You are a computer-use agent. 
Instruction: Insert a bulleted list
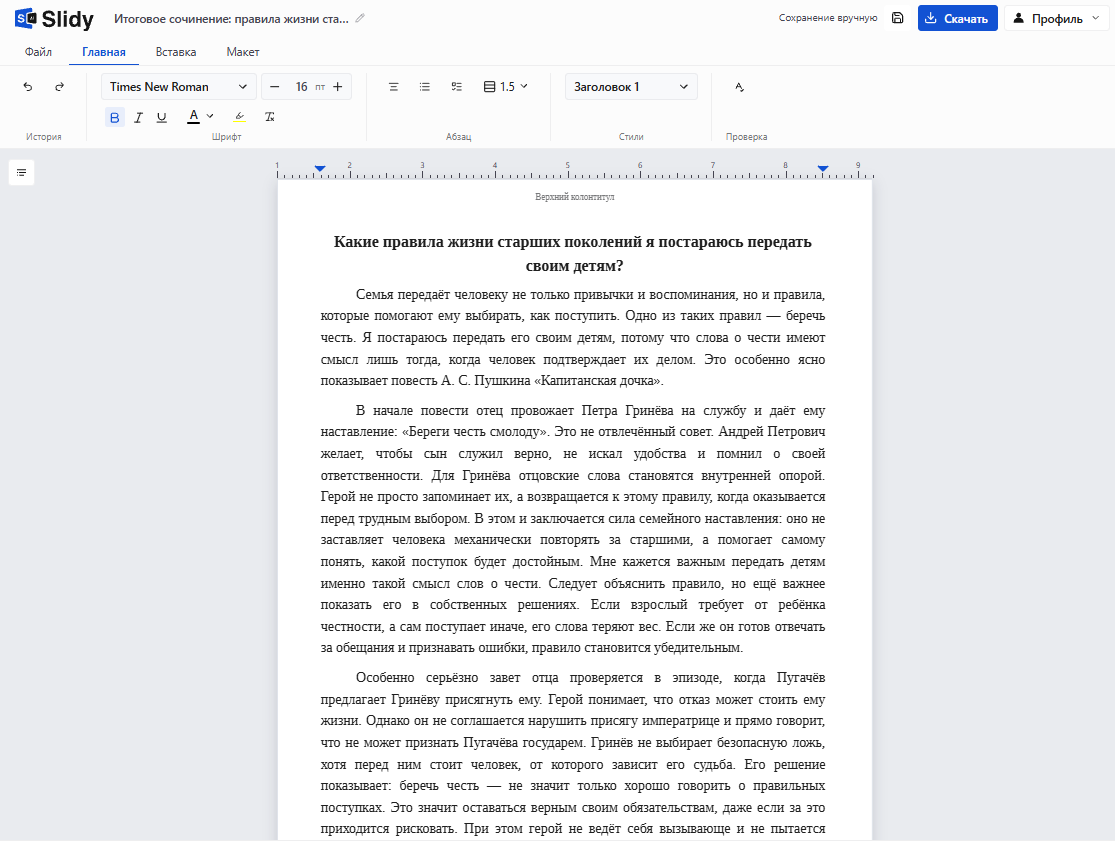425,87
